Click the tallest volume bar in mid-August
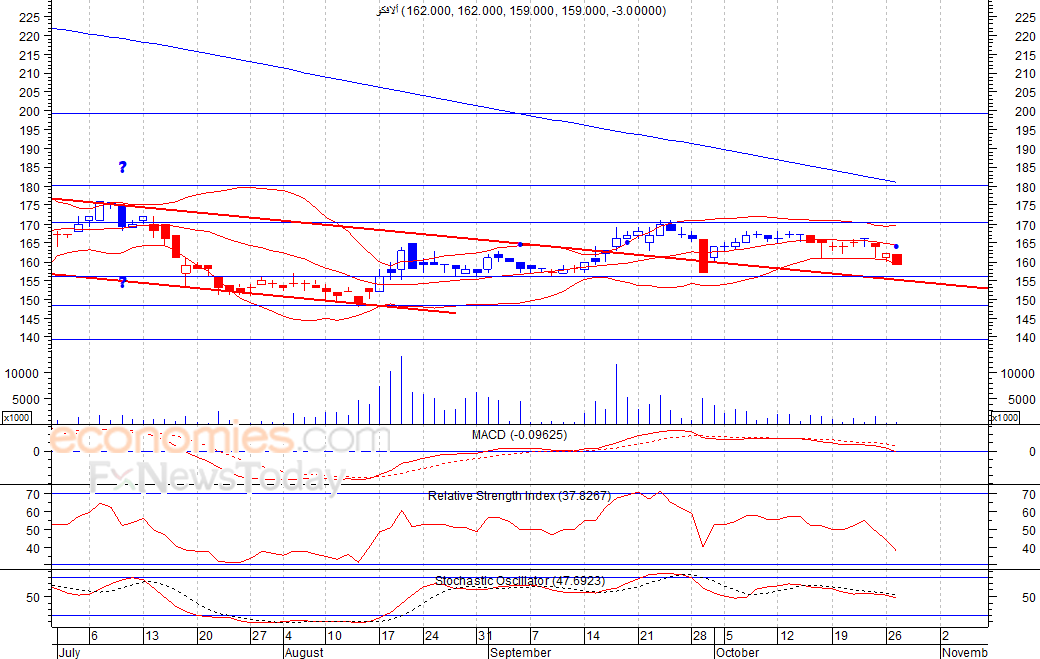 401,390
